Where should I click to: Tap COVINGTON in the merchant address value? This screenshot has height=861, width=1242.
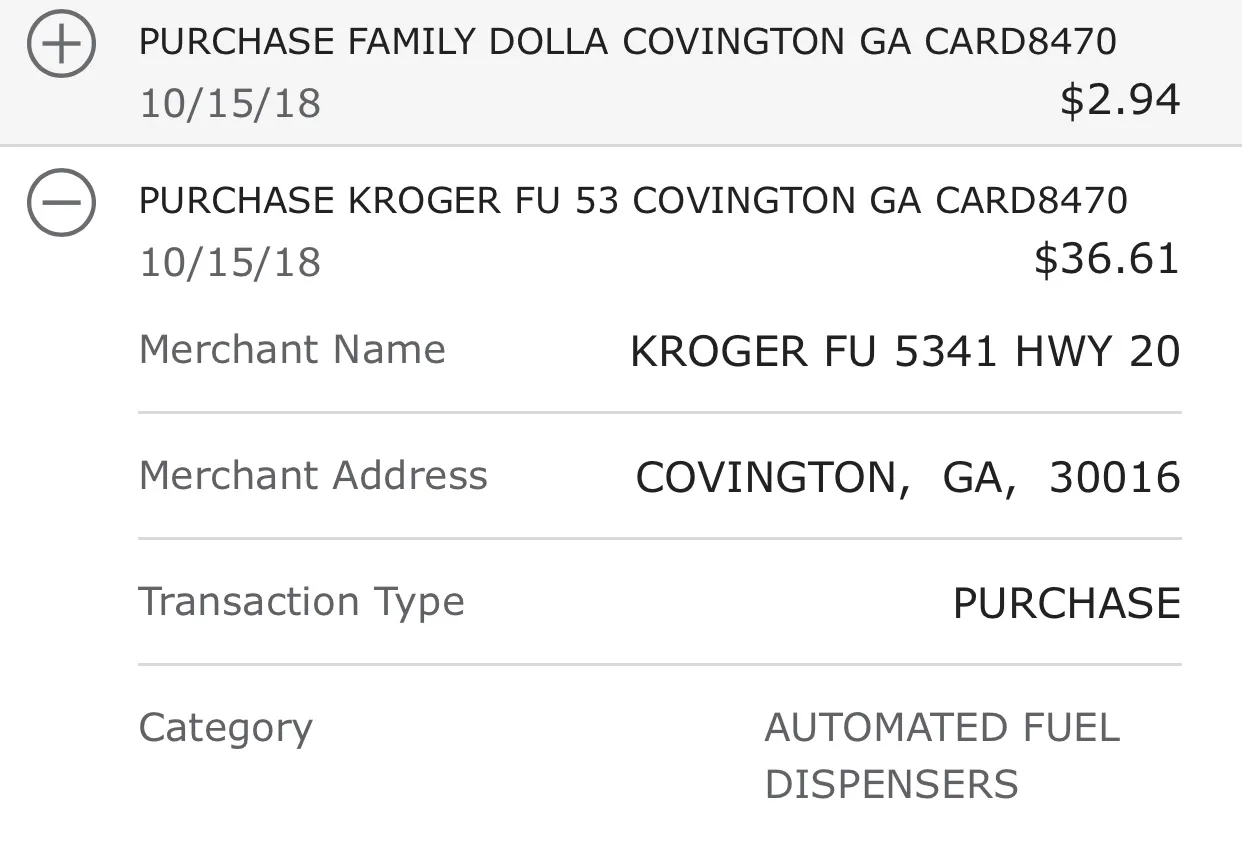click(x=772, y=478)
